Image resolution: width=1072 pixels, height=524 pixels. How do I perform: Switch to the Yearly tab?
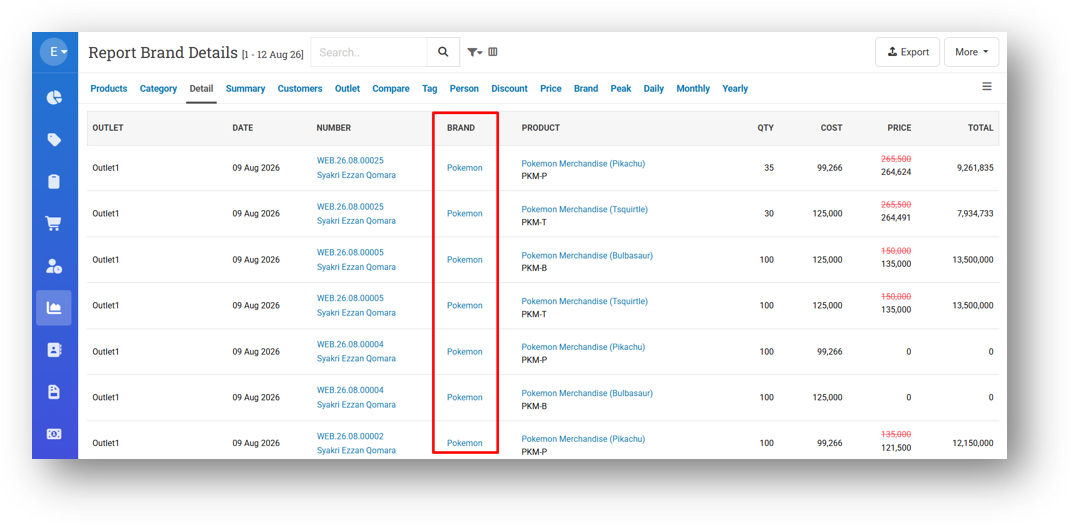click(x=735, y=88)
